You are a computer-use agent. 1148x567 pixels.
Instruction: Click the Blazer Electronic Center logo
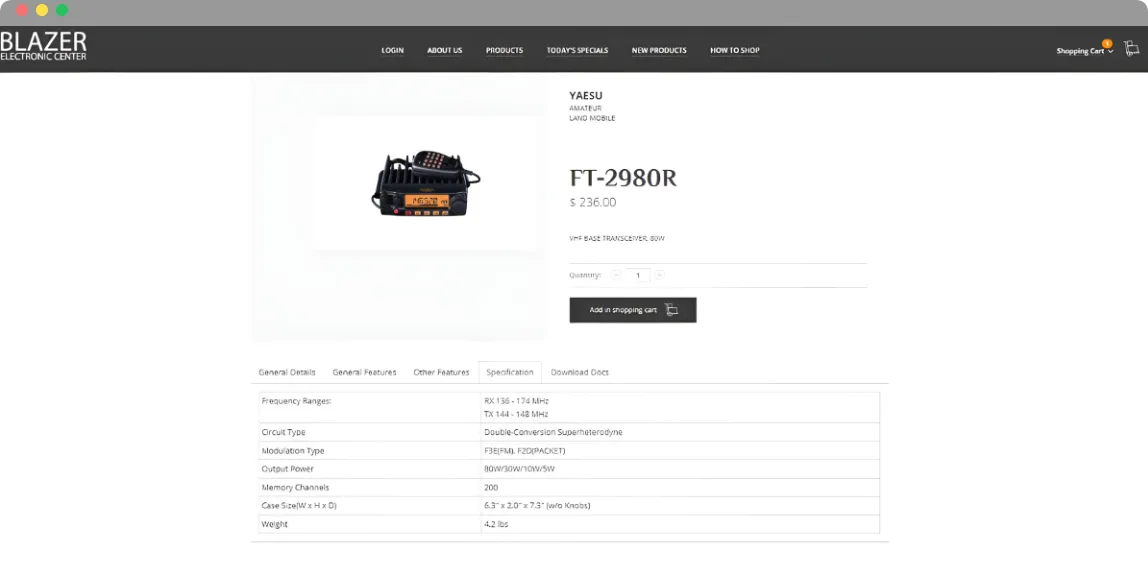pos(43,46)
